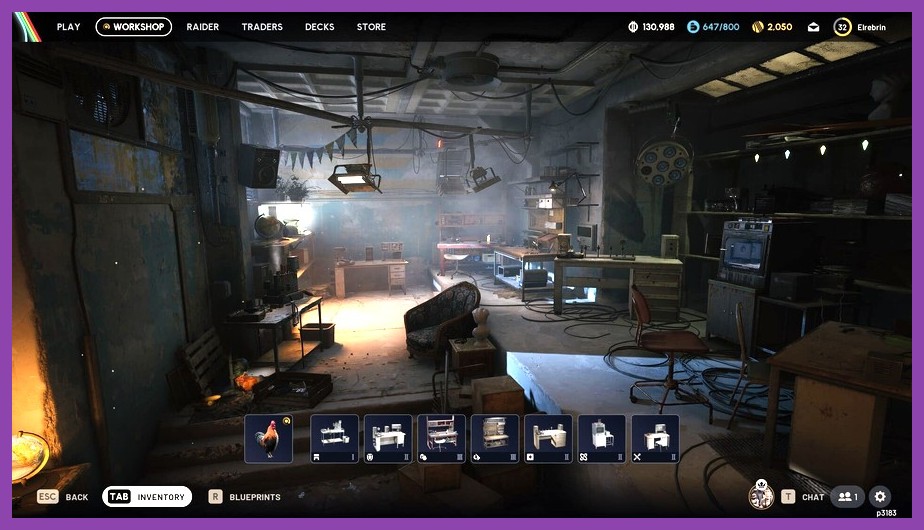Select the tier III shelving unit station card
Viewport: 924px width, 530px height.
pos(495,439)
